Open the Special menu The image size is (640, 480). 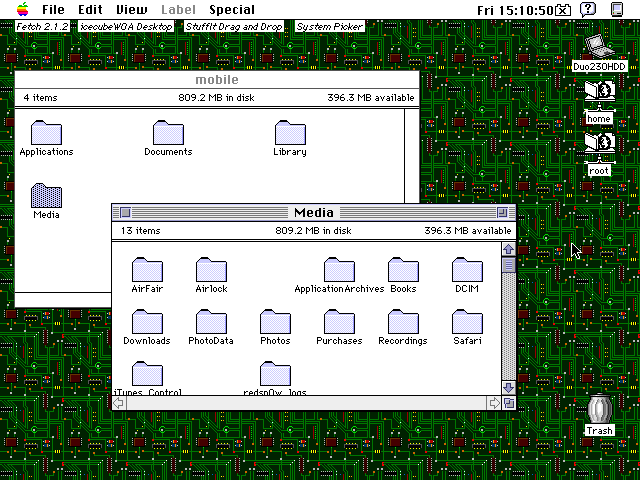coord(232,9)
